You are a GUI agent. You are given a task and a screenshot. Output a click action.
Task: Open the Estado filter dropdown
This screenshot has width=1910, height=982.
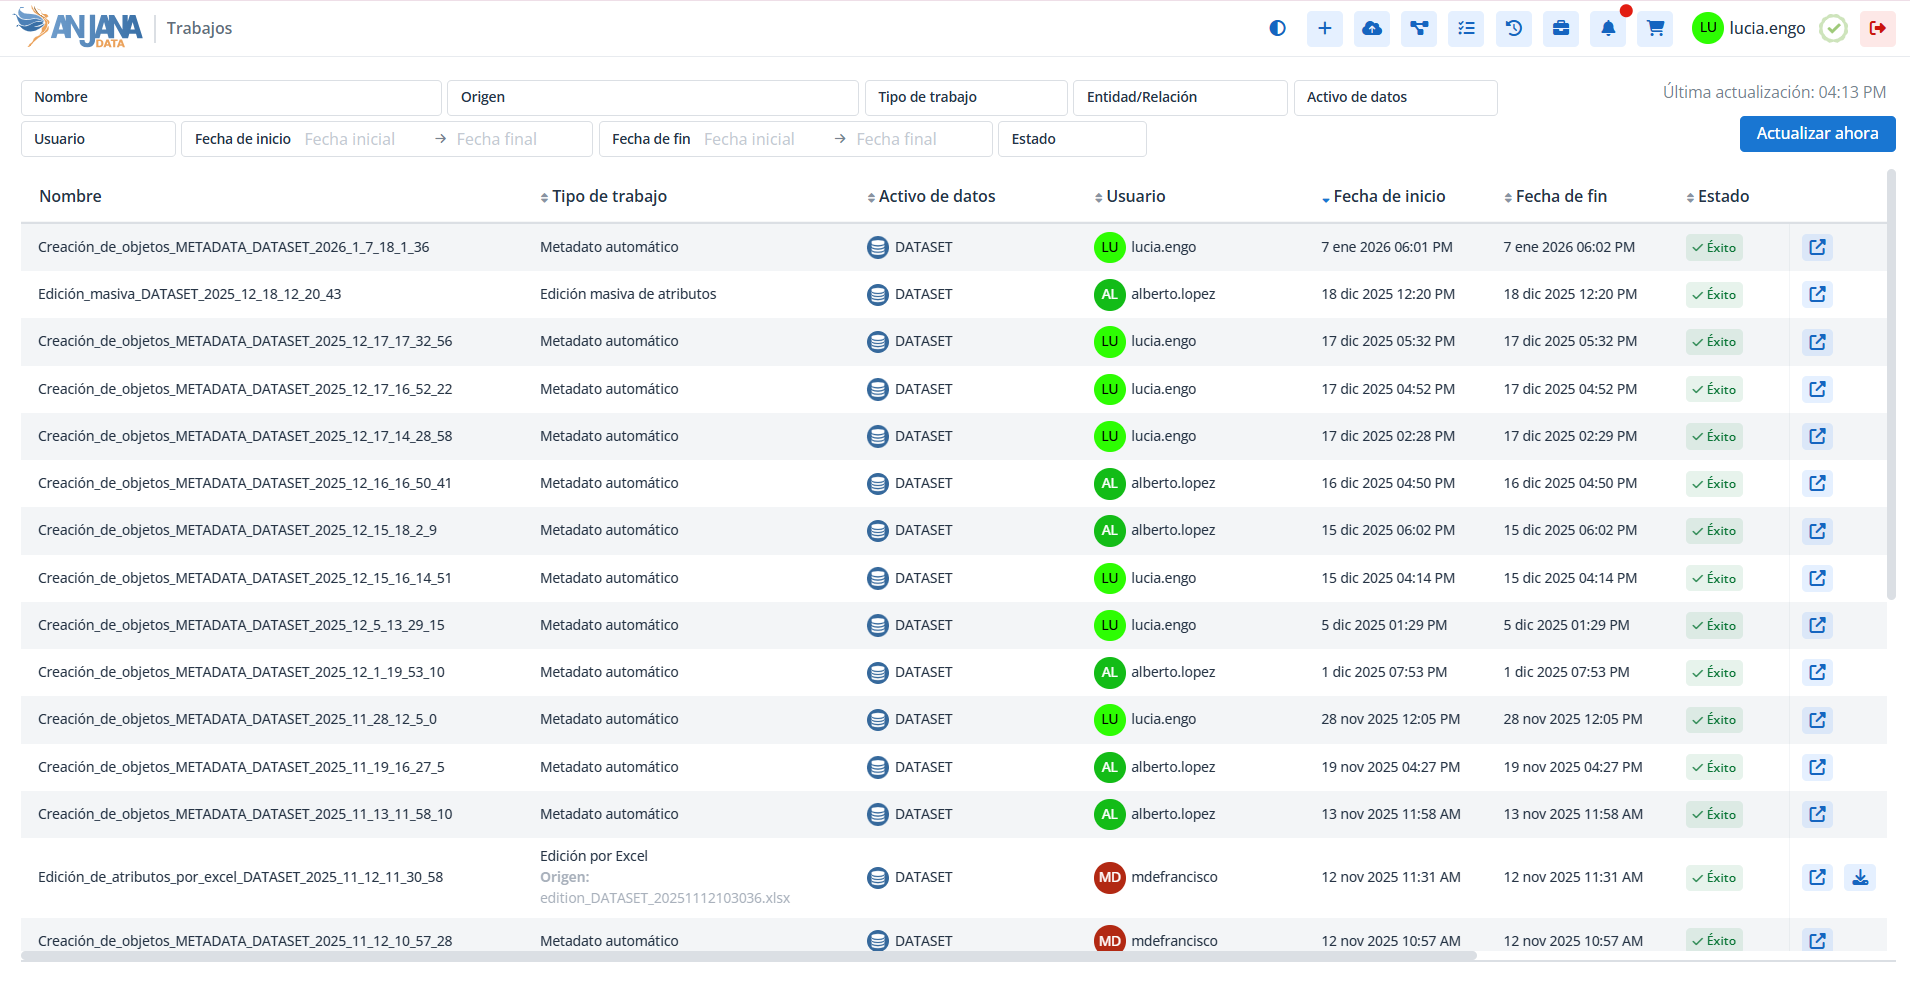[x=1071, y=139]
